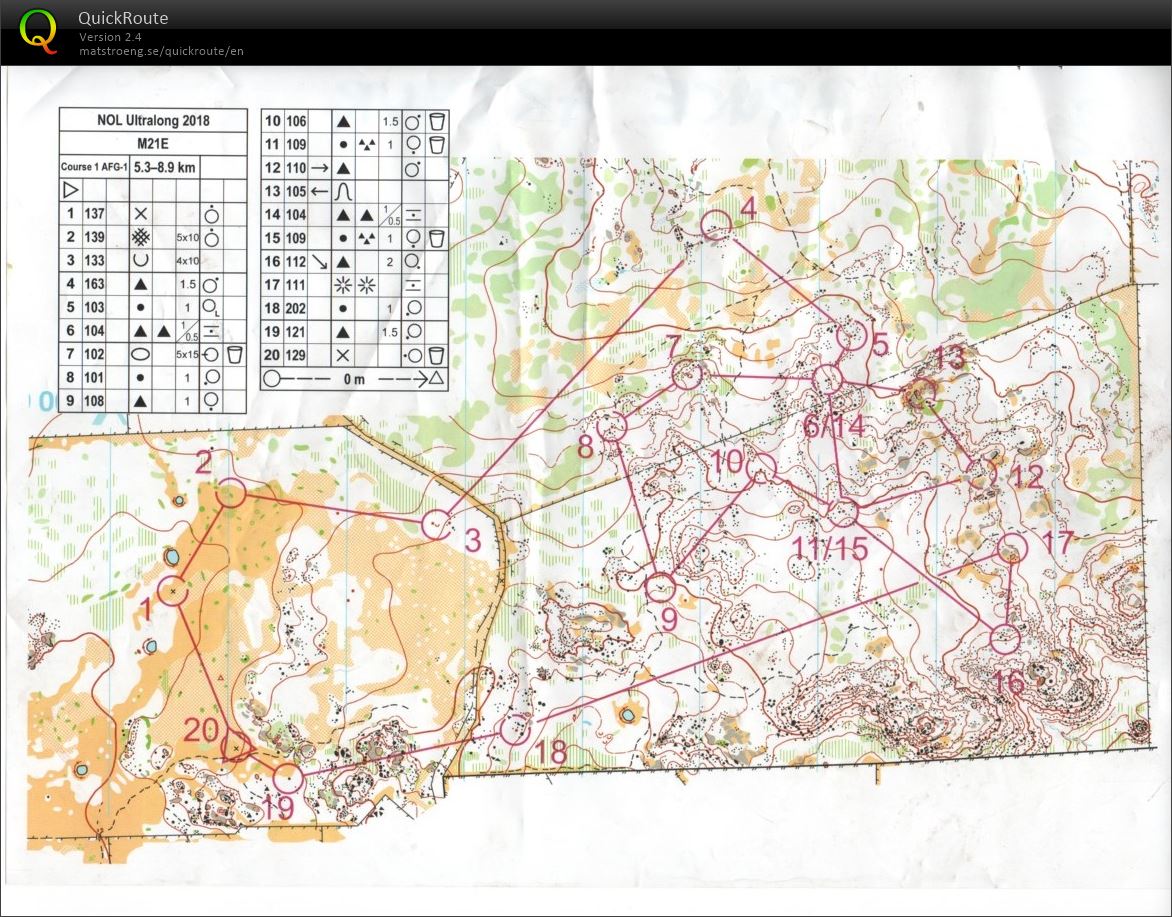1172x917 pixels.
Task: Open the matstroeng.se/quickroute/en link
Action: (161, 51)
